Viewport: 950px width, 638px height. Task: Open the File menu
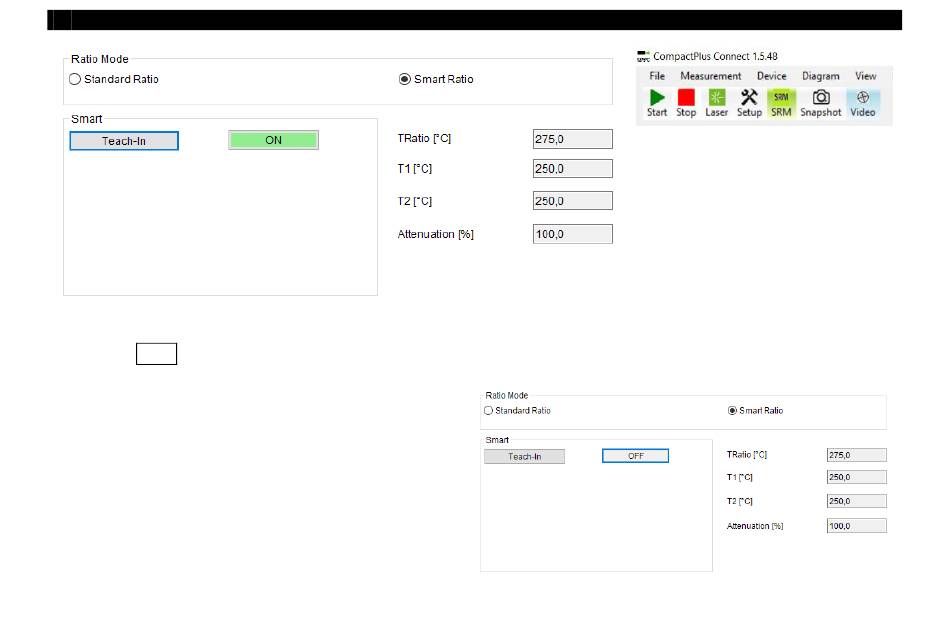[x=657, y=76]
